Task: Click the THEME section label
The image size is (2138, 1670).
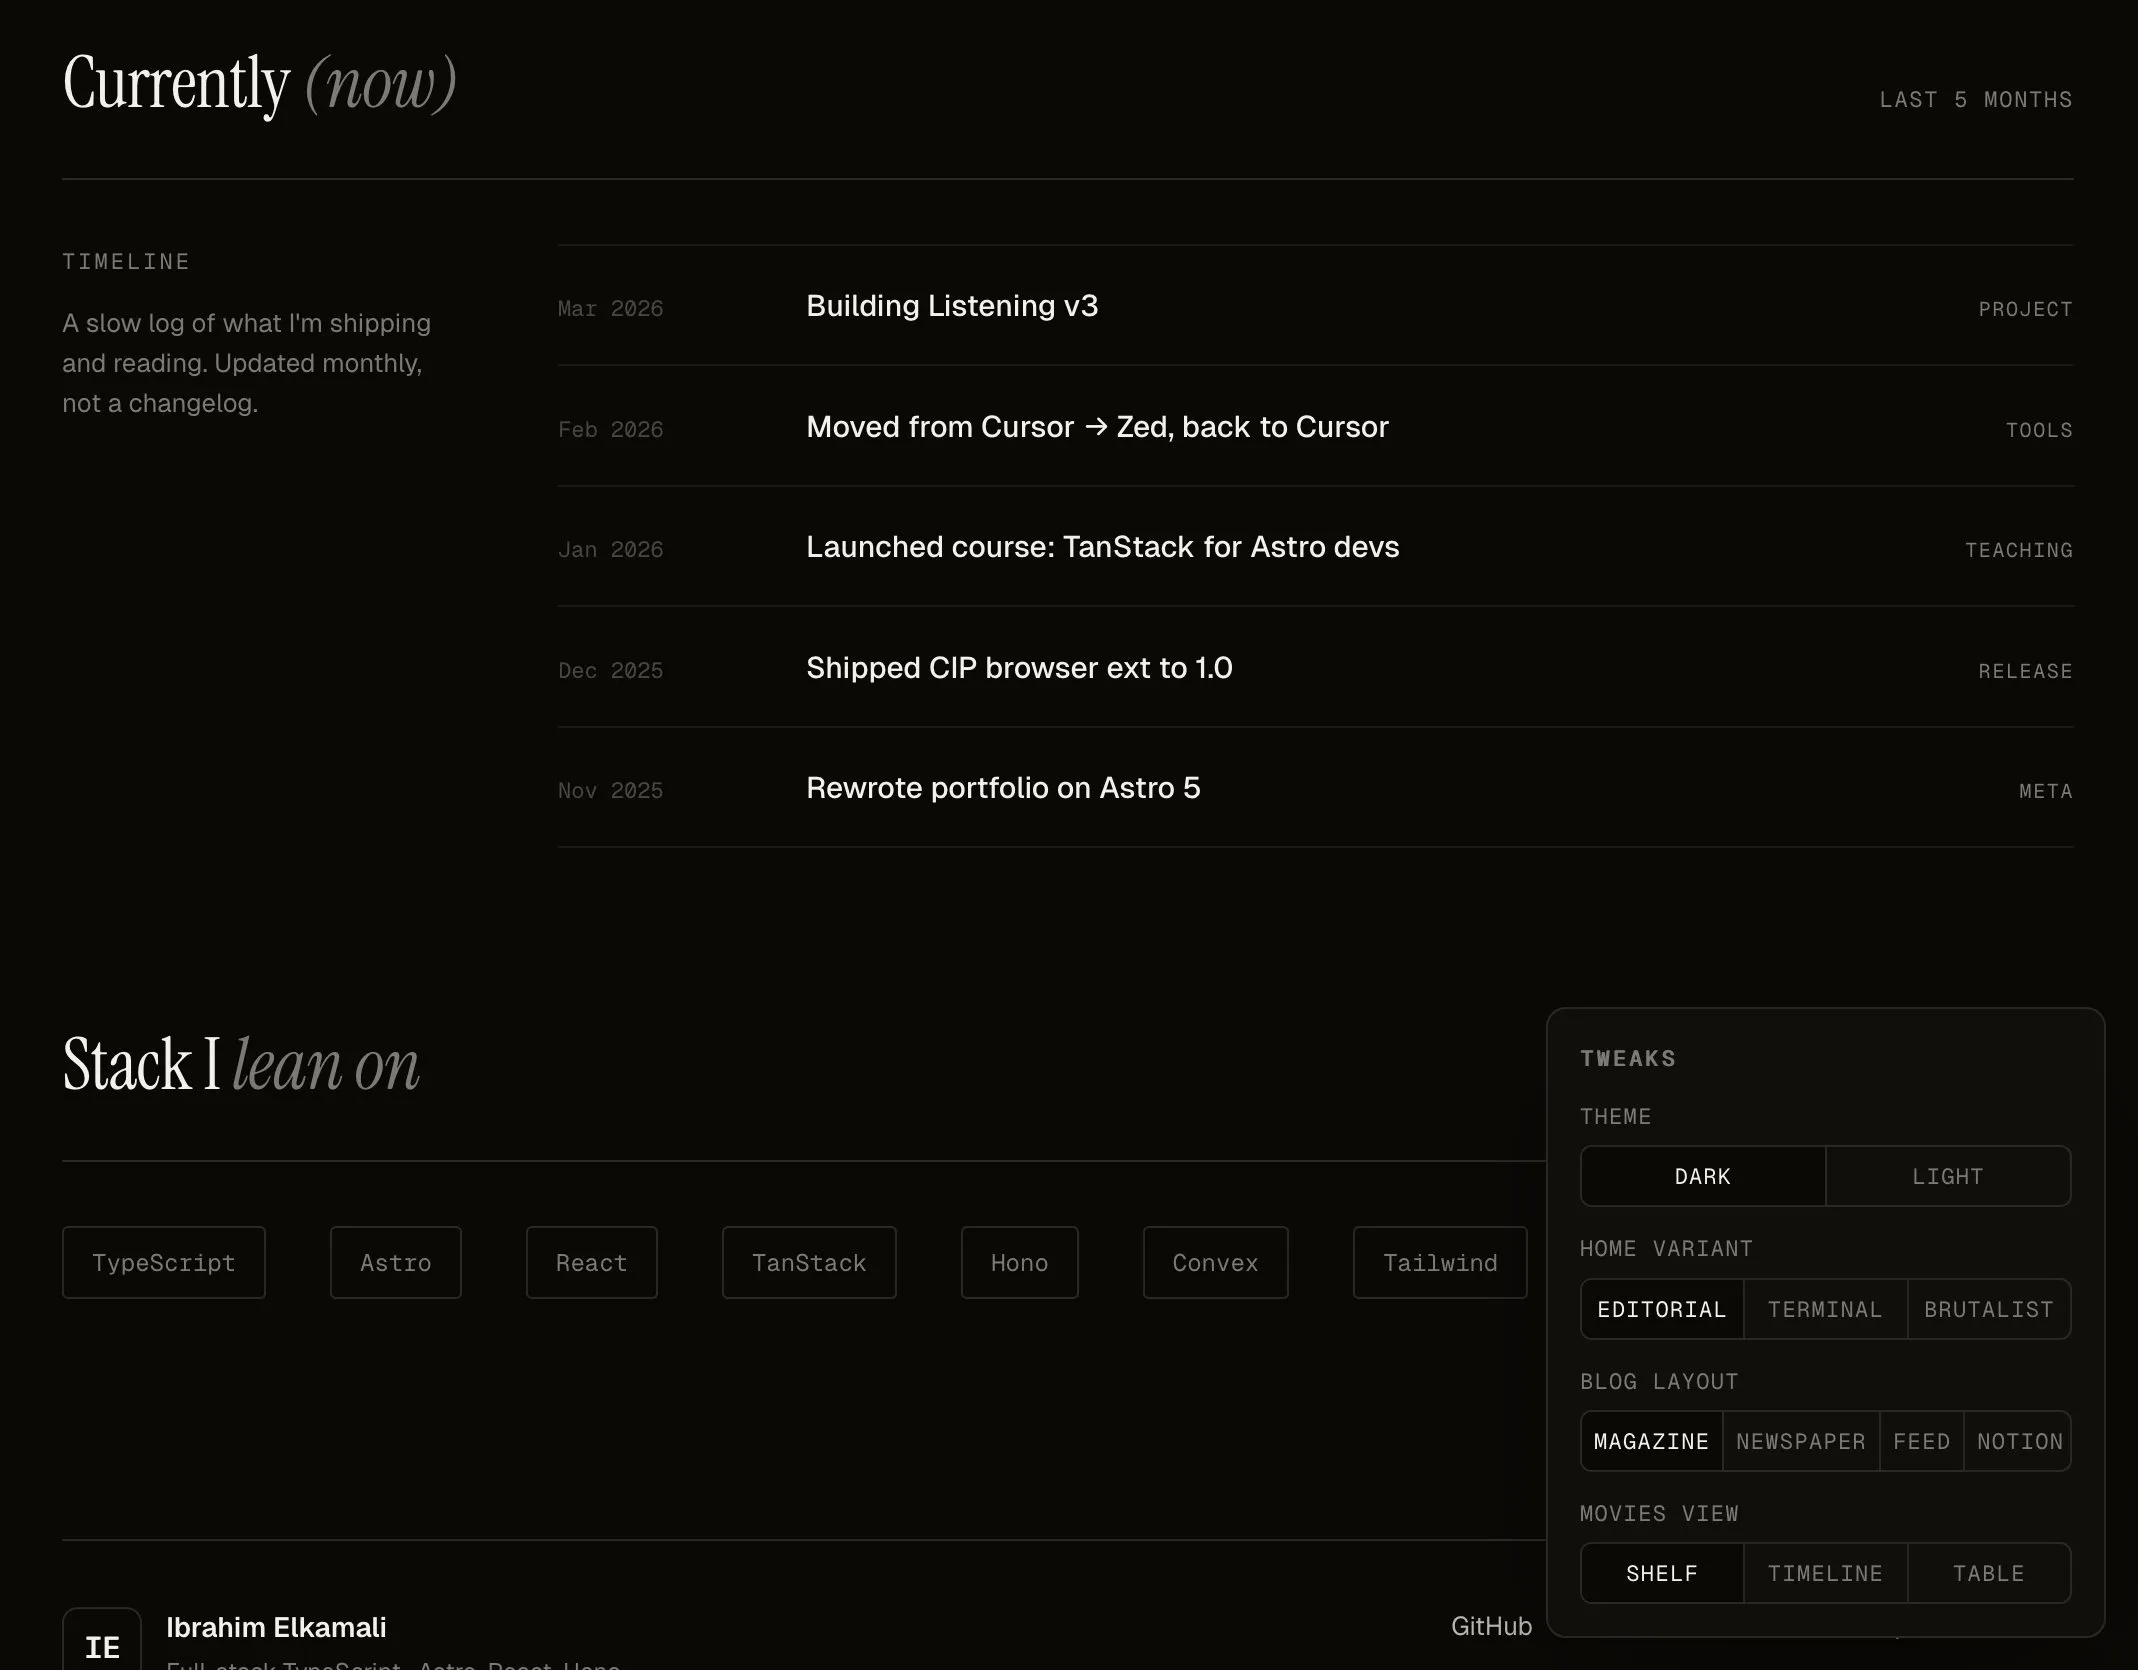Action: pyautogui.click(x=1615, y=1117)
